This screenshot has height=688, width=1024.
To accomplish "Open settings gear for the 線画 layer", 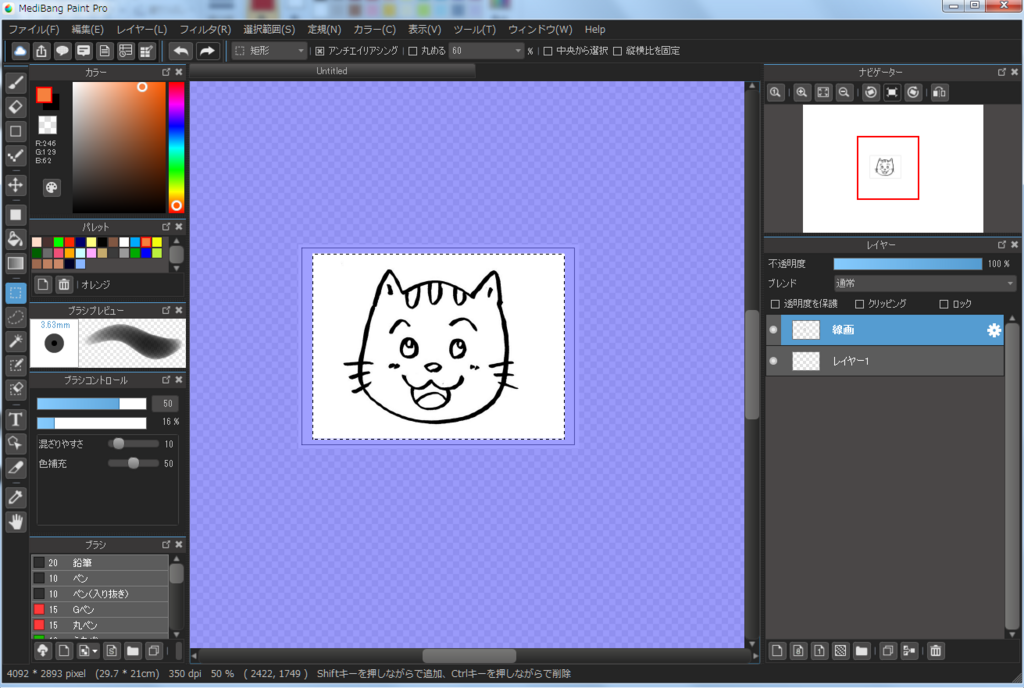I will coord(993,330).
